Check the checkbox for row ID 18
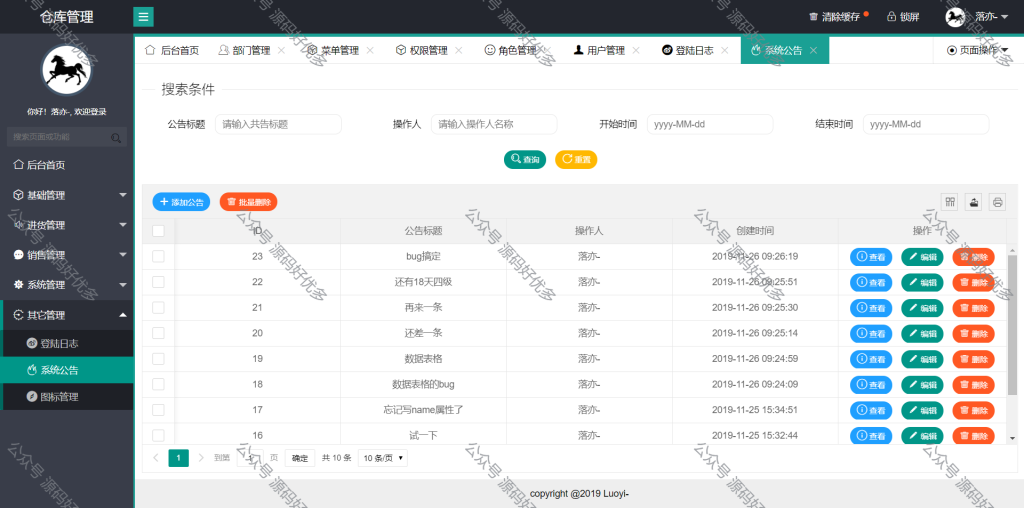This screenshot has width=1024, height=508. pos(158,385)
